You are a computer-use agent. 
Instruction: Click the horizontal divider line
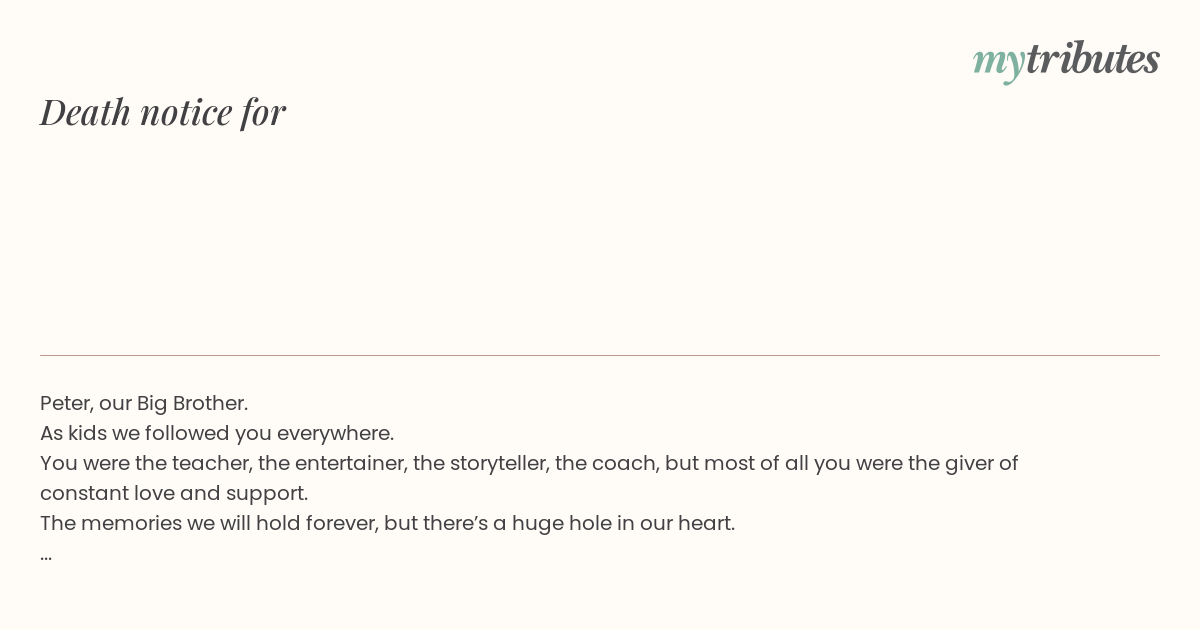tap(600, 355)
